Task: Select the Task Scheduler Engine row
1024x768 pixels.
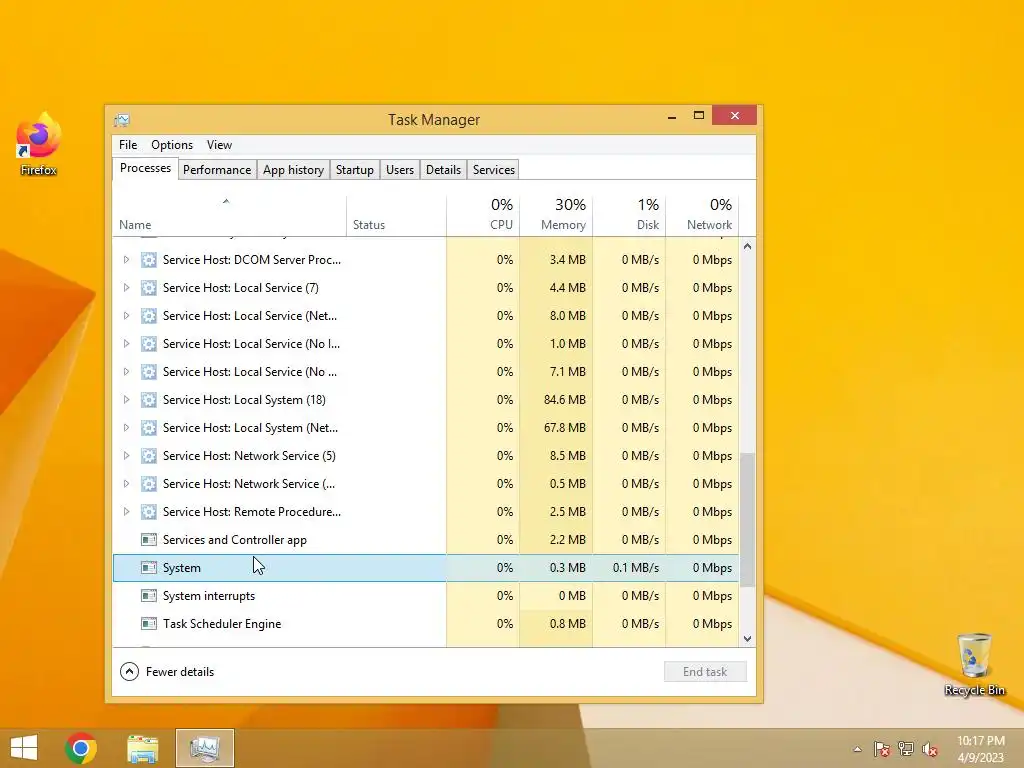Action: tap(426, 624)
